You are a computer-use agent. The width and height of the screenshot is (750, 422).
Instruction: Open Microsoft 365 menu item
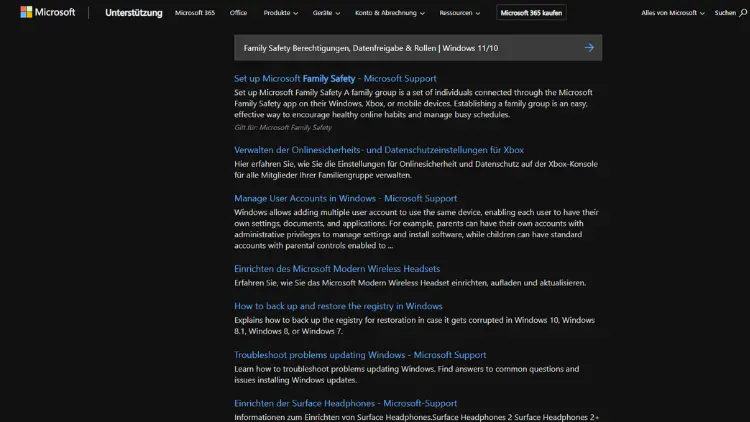click(x=195, y=13)
